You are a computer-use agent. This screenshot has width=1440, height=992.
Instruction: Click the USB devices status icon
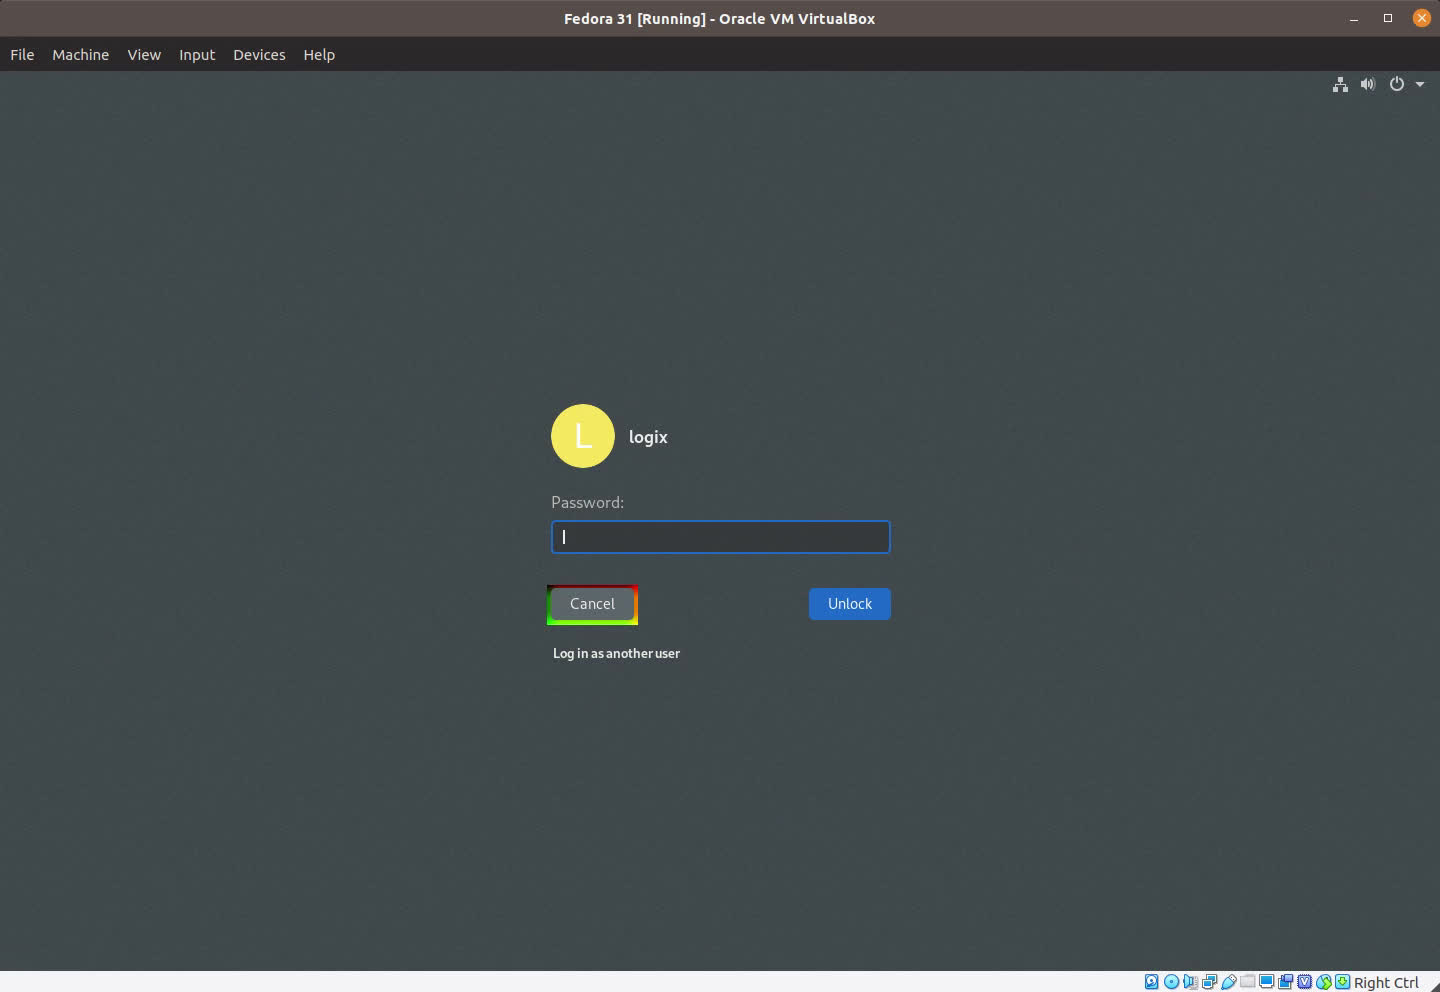[x=1228, y=982]
